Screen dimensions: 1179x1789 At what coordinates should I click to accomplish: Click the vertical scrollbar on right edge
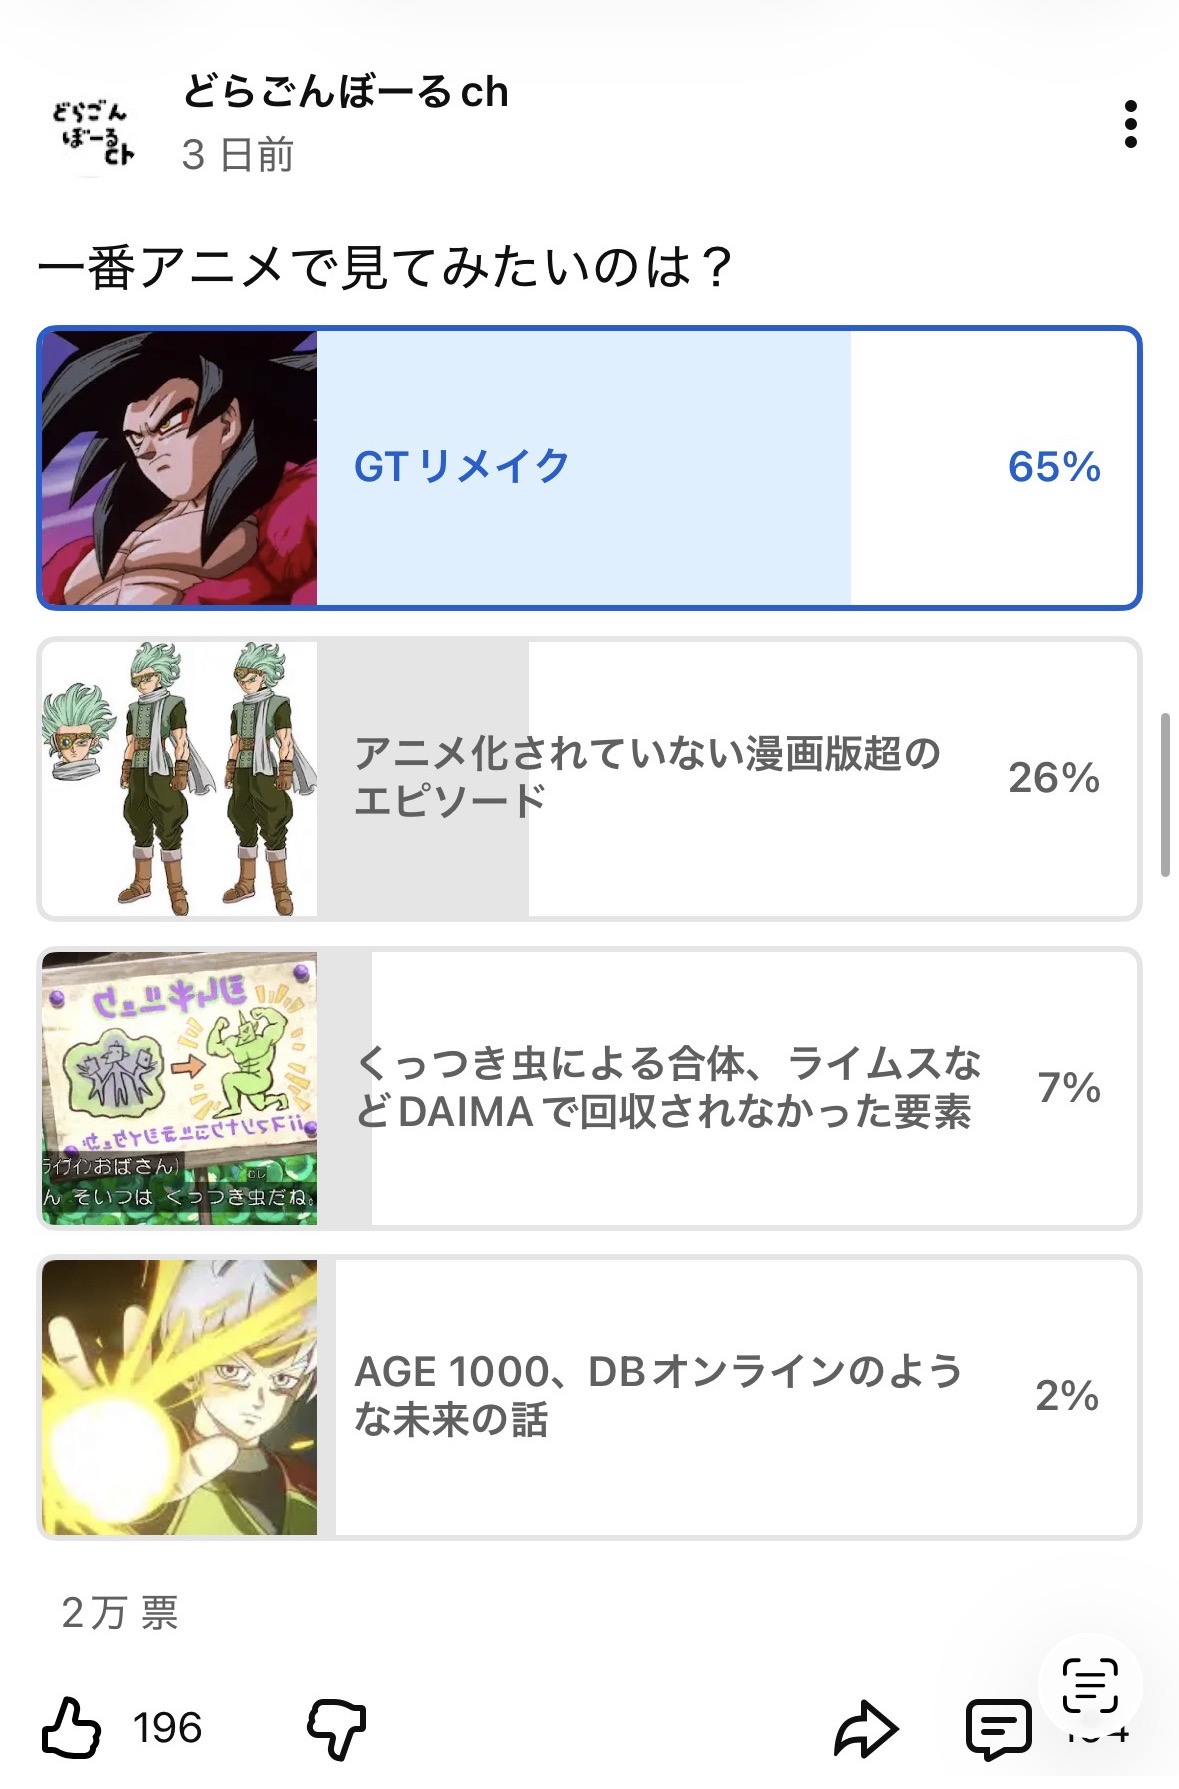(1165, 795)
